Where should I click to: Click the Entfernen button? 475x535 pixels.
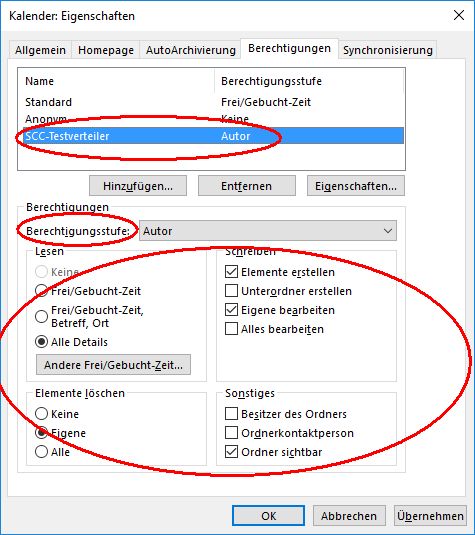click(247, 186)
